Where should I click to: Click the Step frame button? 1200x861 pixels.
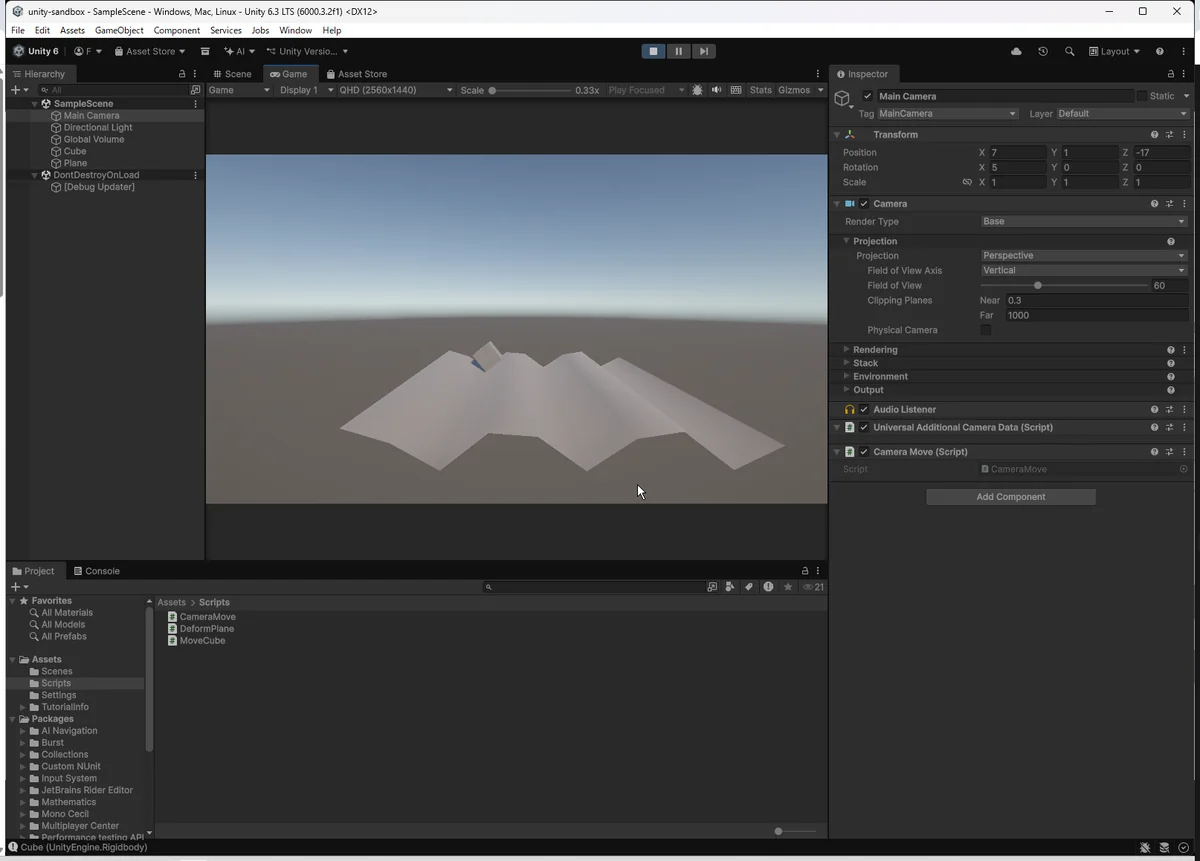(x=704, y=51)
